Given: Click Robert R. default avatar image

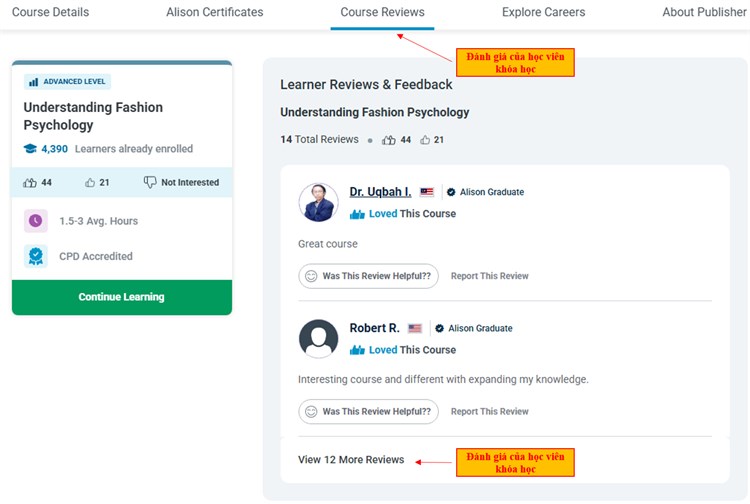Looking at the screenshot, I should tap(318, 339).
